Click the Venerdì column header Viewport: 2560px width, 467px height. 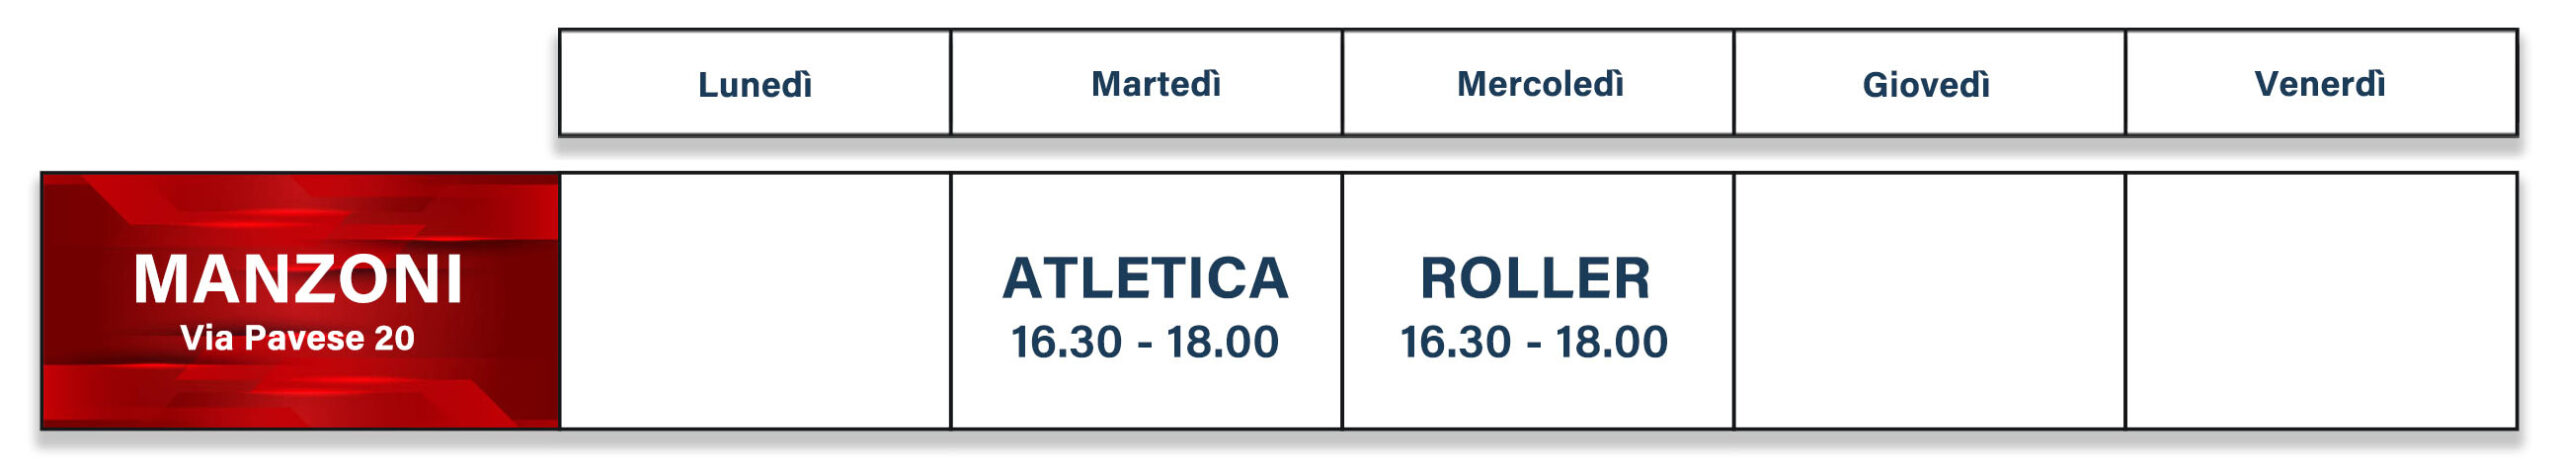pos(2321,83)
